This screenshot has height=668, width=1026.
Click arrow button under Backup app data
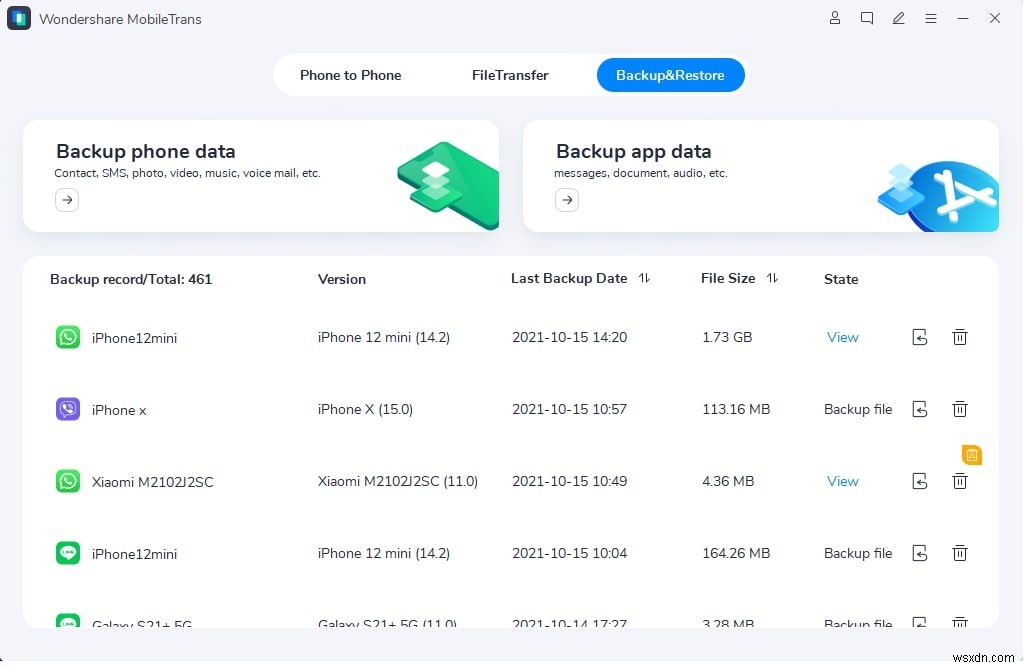click(x=567, y=200)
